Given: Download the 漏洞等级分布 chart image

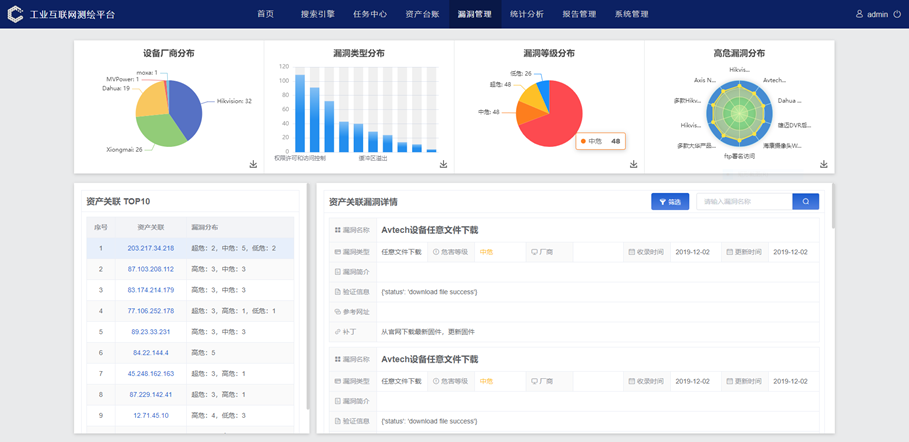Looking at the screenshot, I should [633, 164].
